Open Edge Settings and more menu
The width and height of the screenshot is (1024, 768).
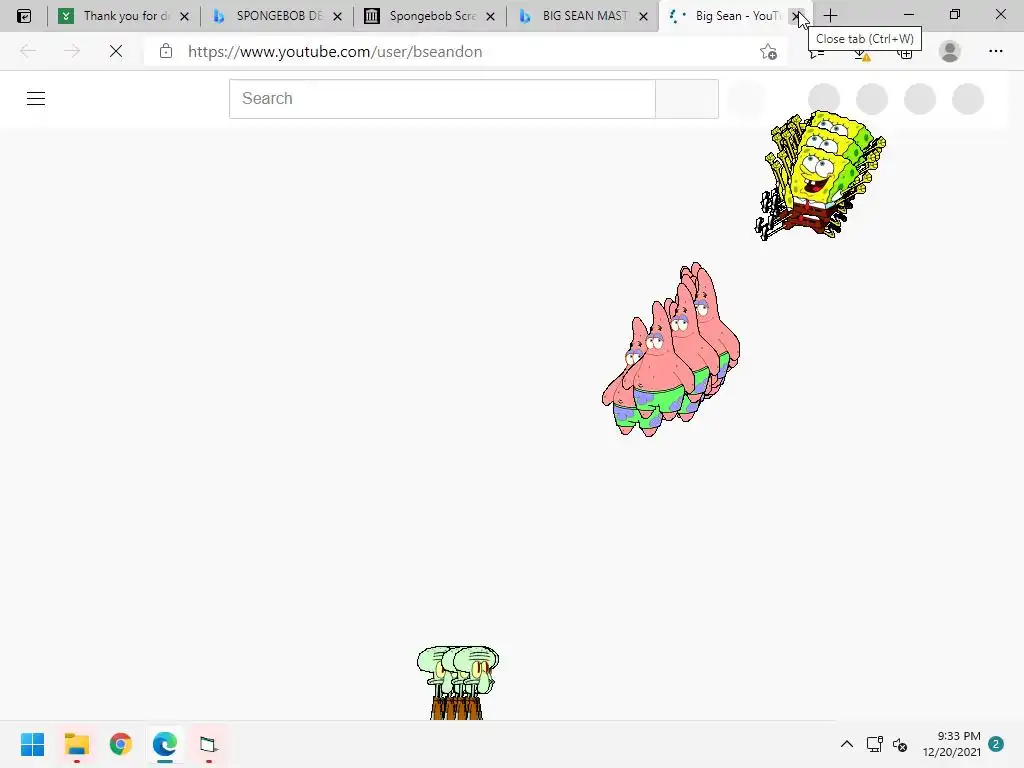coord(995,51)
